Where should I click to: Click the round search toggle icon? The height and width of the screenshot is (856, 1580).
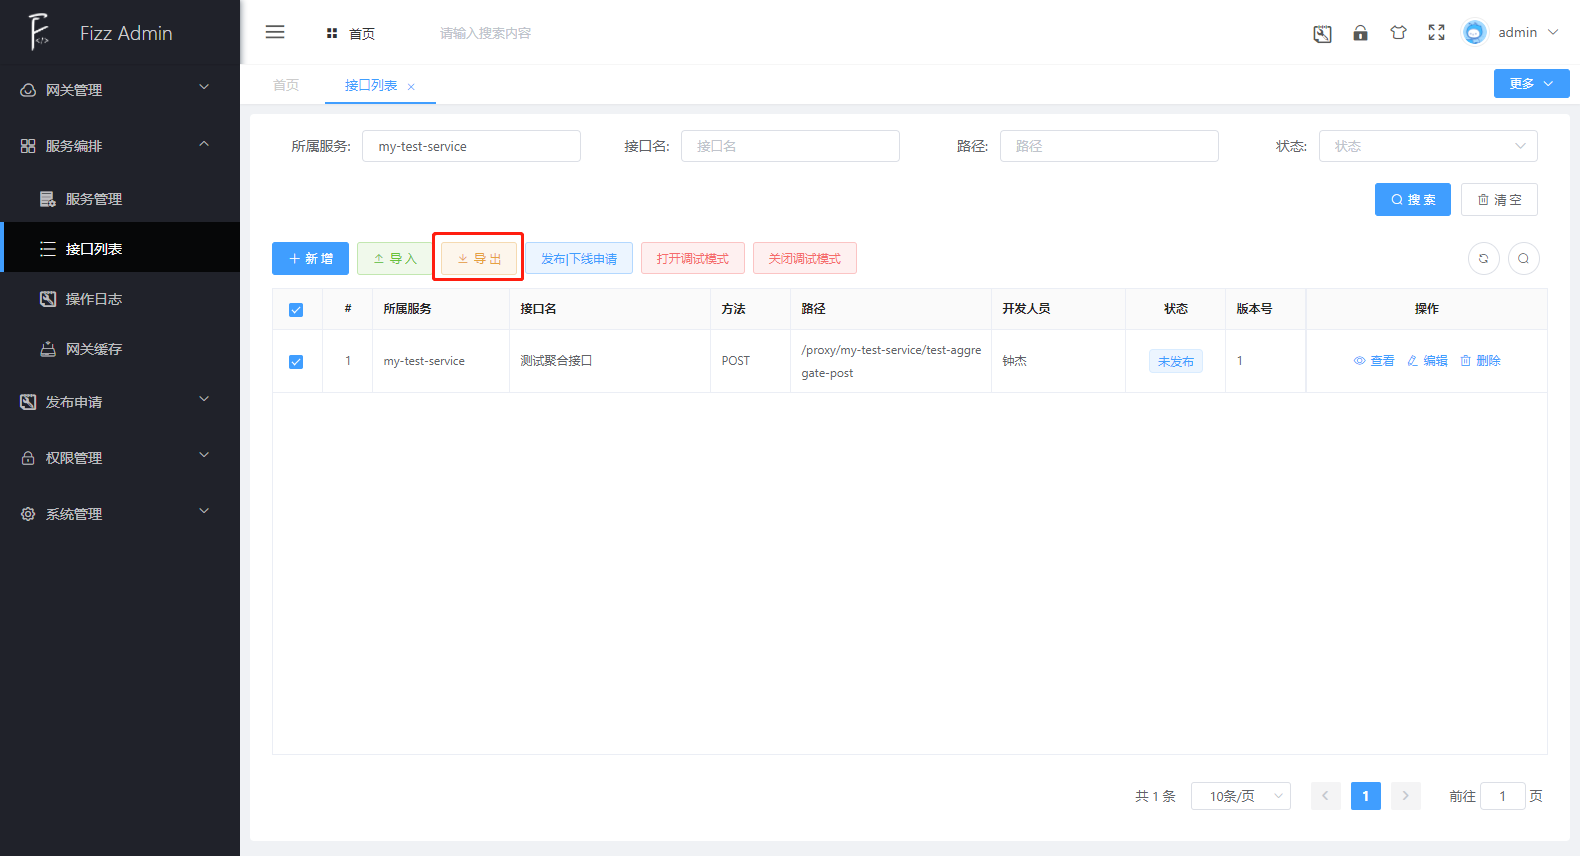coord(1523,258)
